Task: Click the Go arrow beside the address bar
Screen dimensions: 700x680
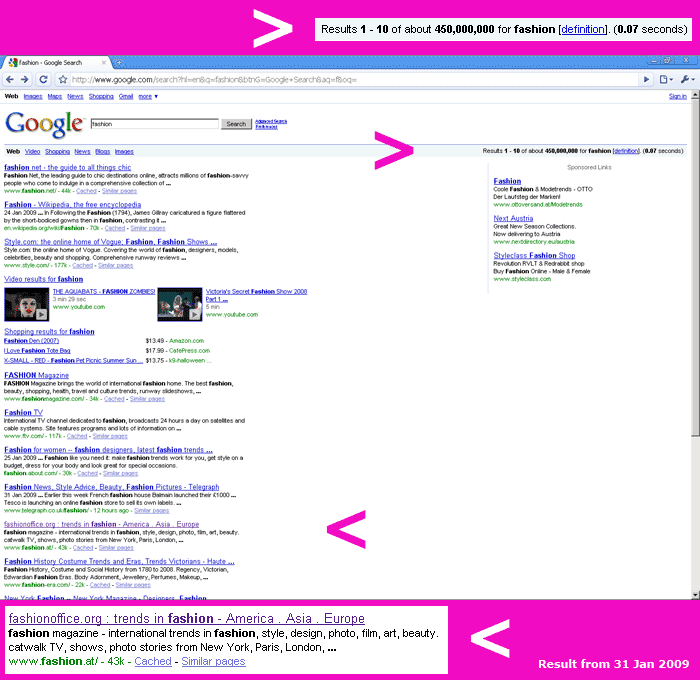Action: (646, 79)
